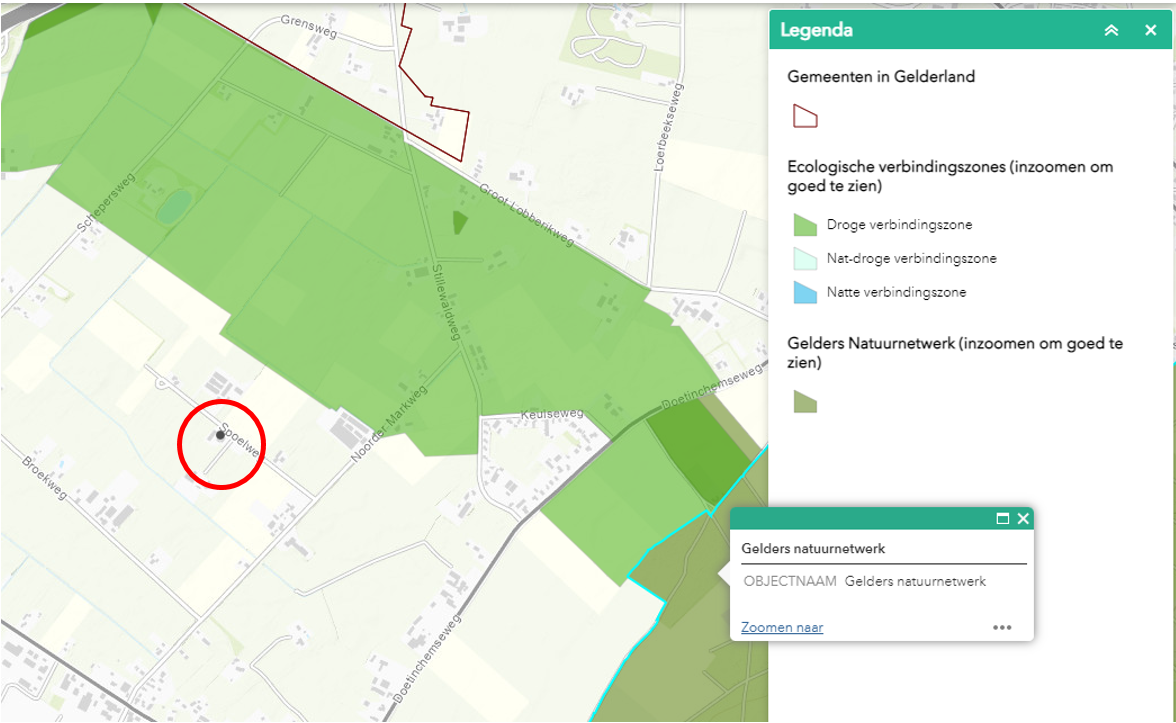Click the Nat-droge verbindingszone legend symbol
Viewport: 1176px width, 723px height.
[x=805, y=259]
